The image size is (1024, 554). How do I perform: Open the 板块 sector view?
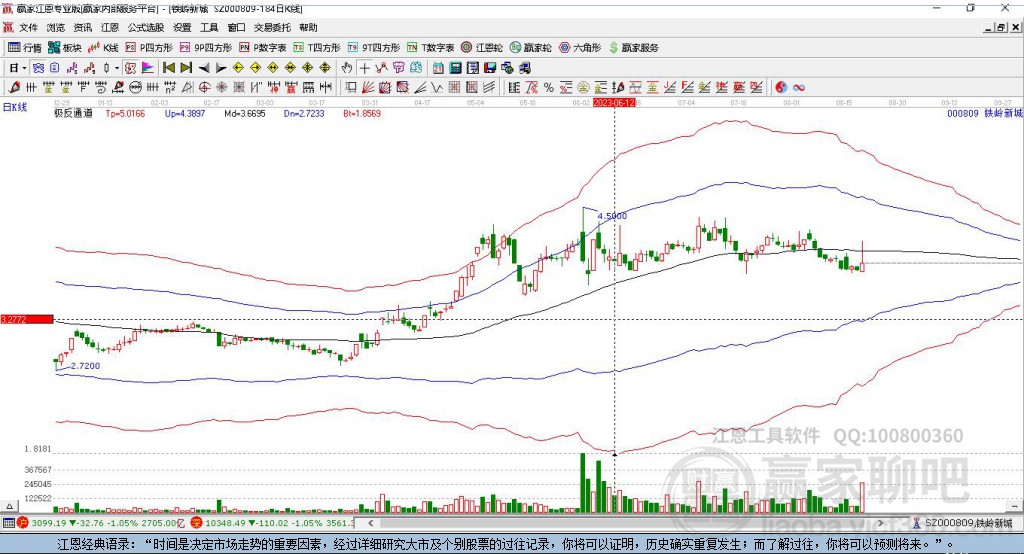click(65, 48)
